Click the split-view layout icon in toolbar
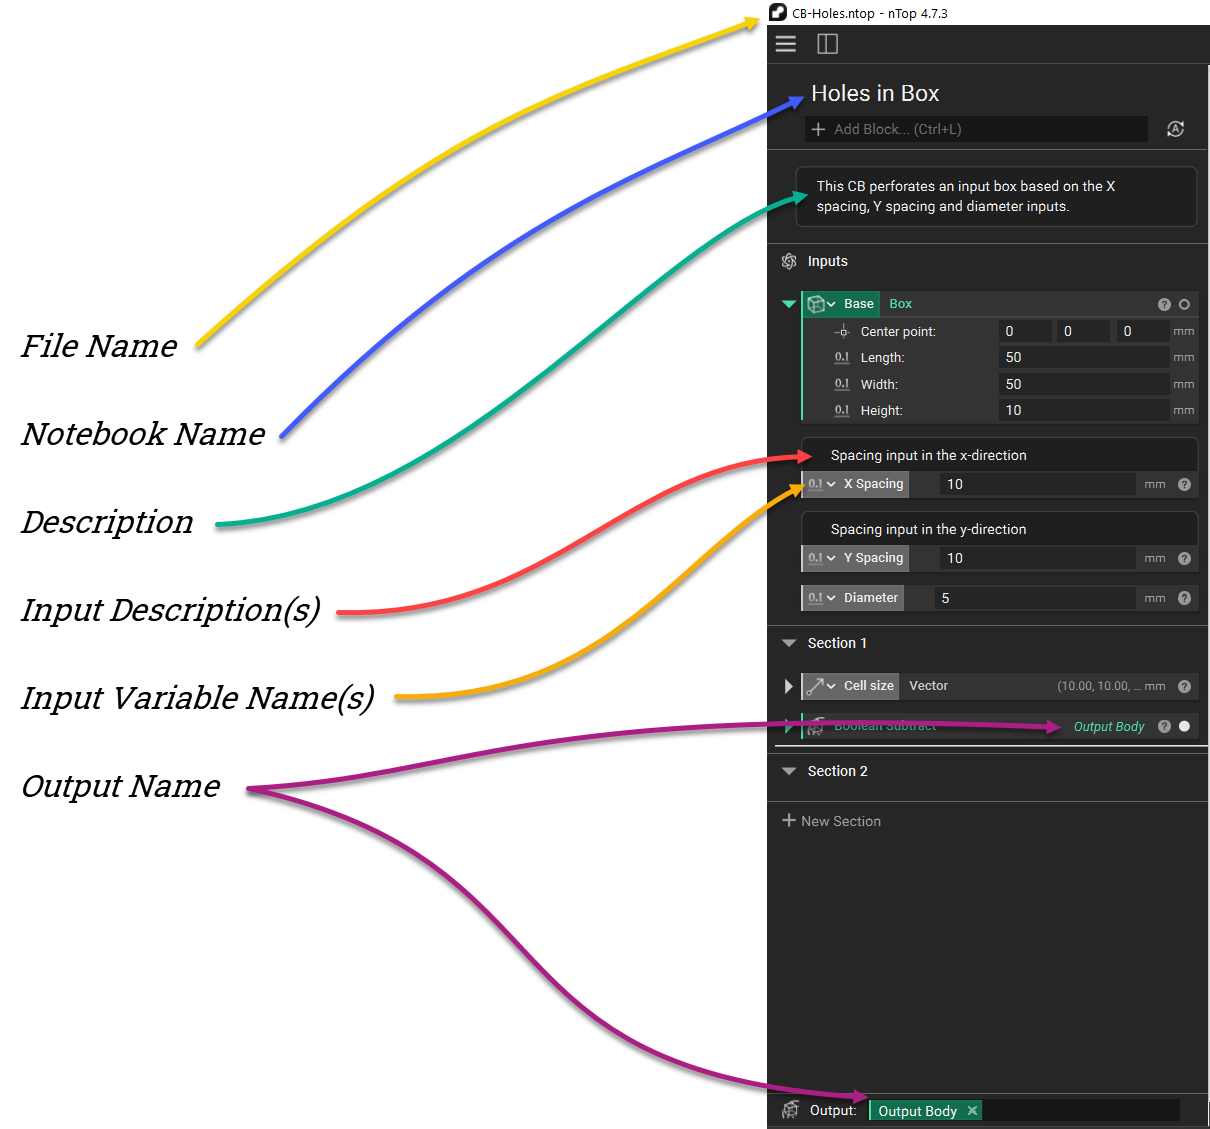This screenshot has width=1210, height=1129. (x=826, y=44)
